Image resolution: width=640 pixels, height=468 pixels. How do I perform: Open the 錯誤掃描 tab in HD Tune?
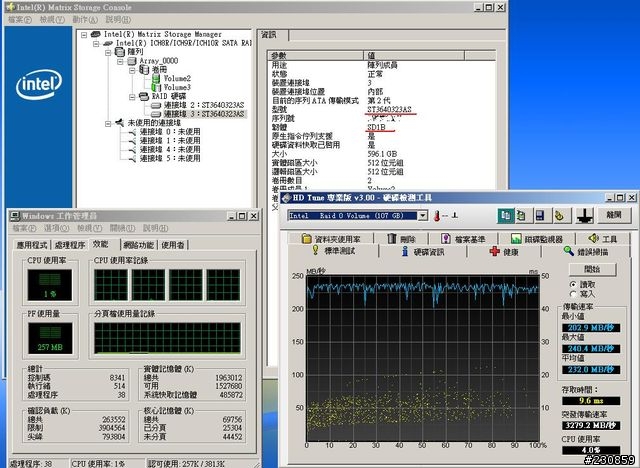click(587, 251)
